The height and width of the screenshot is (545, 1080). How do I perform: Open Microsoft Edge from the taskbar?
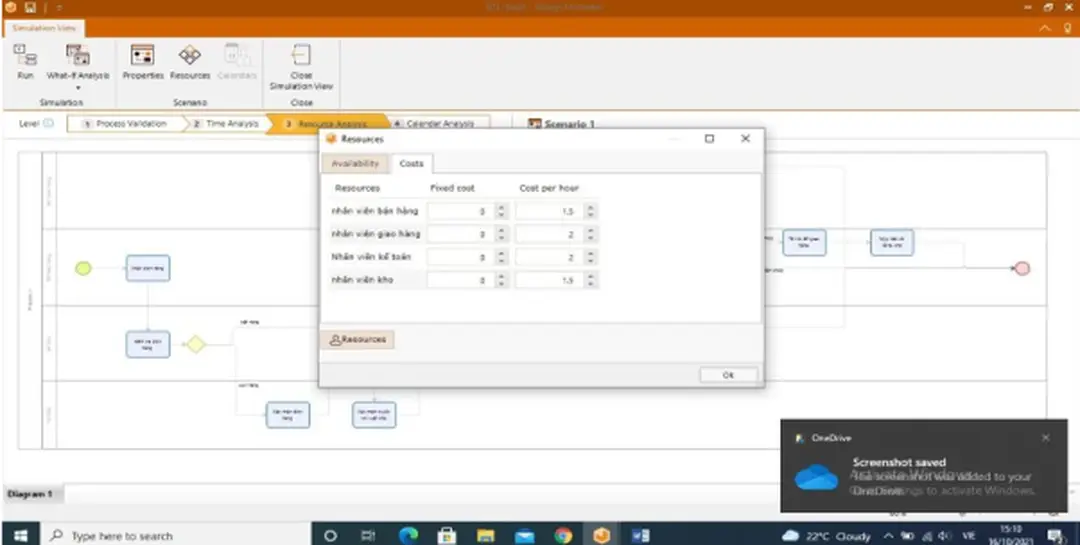pos(408,535)
